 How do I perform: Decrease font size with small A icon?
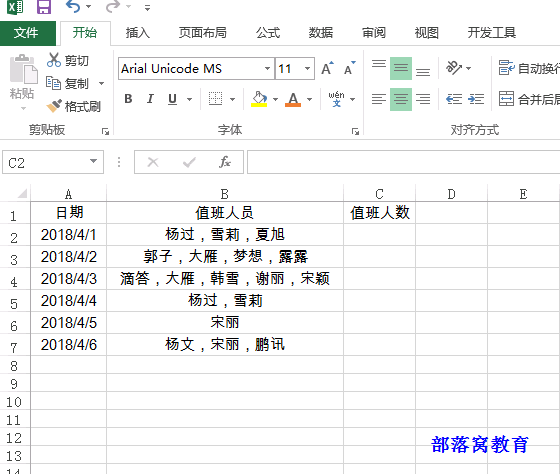[x=349, y=68]
